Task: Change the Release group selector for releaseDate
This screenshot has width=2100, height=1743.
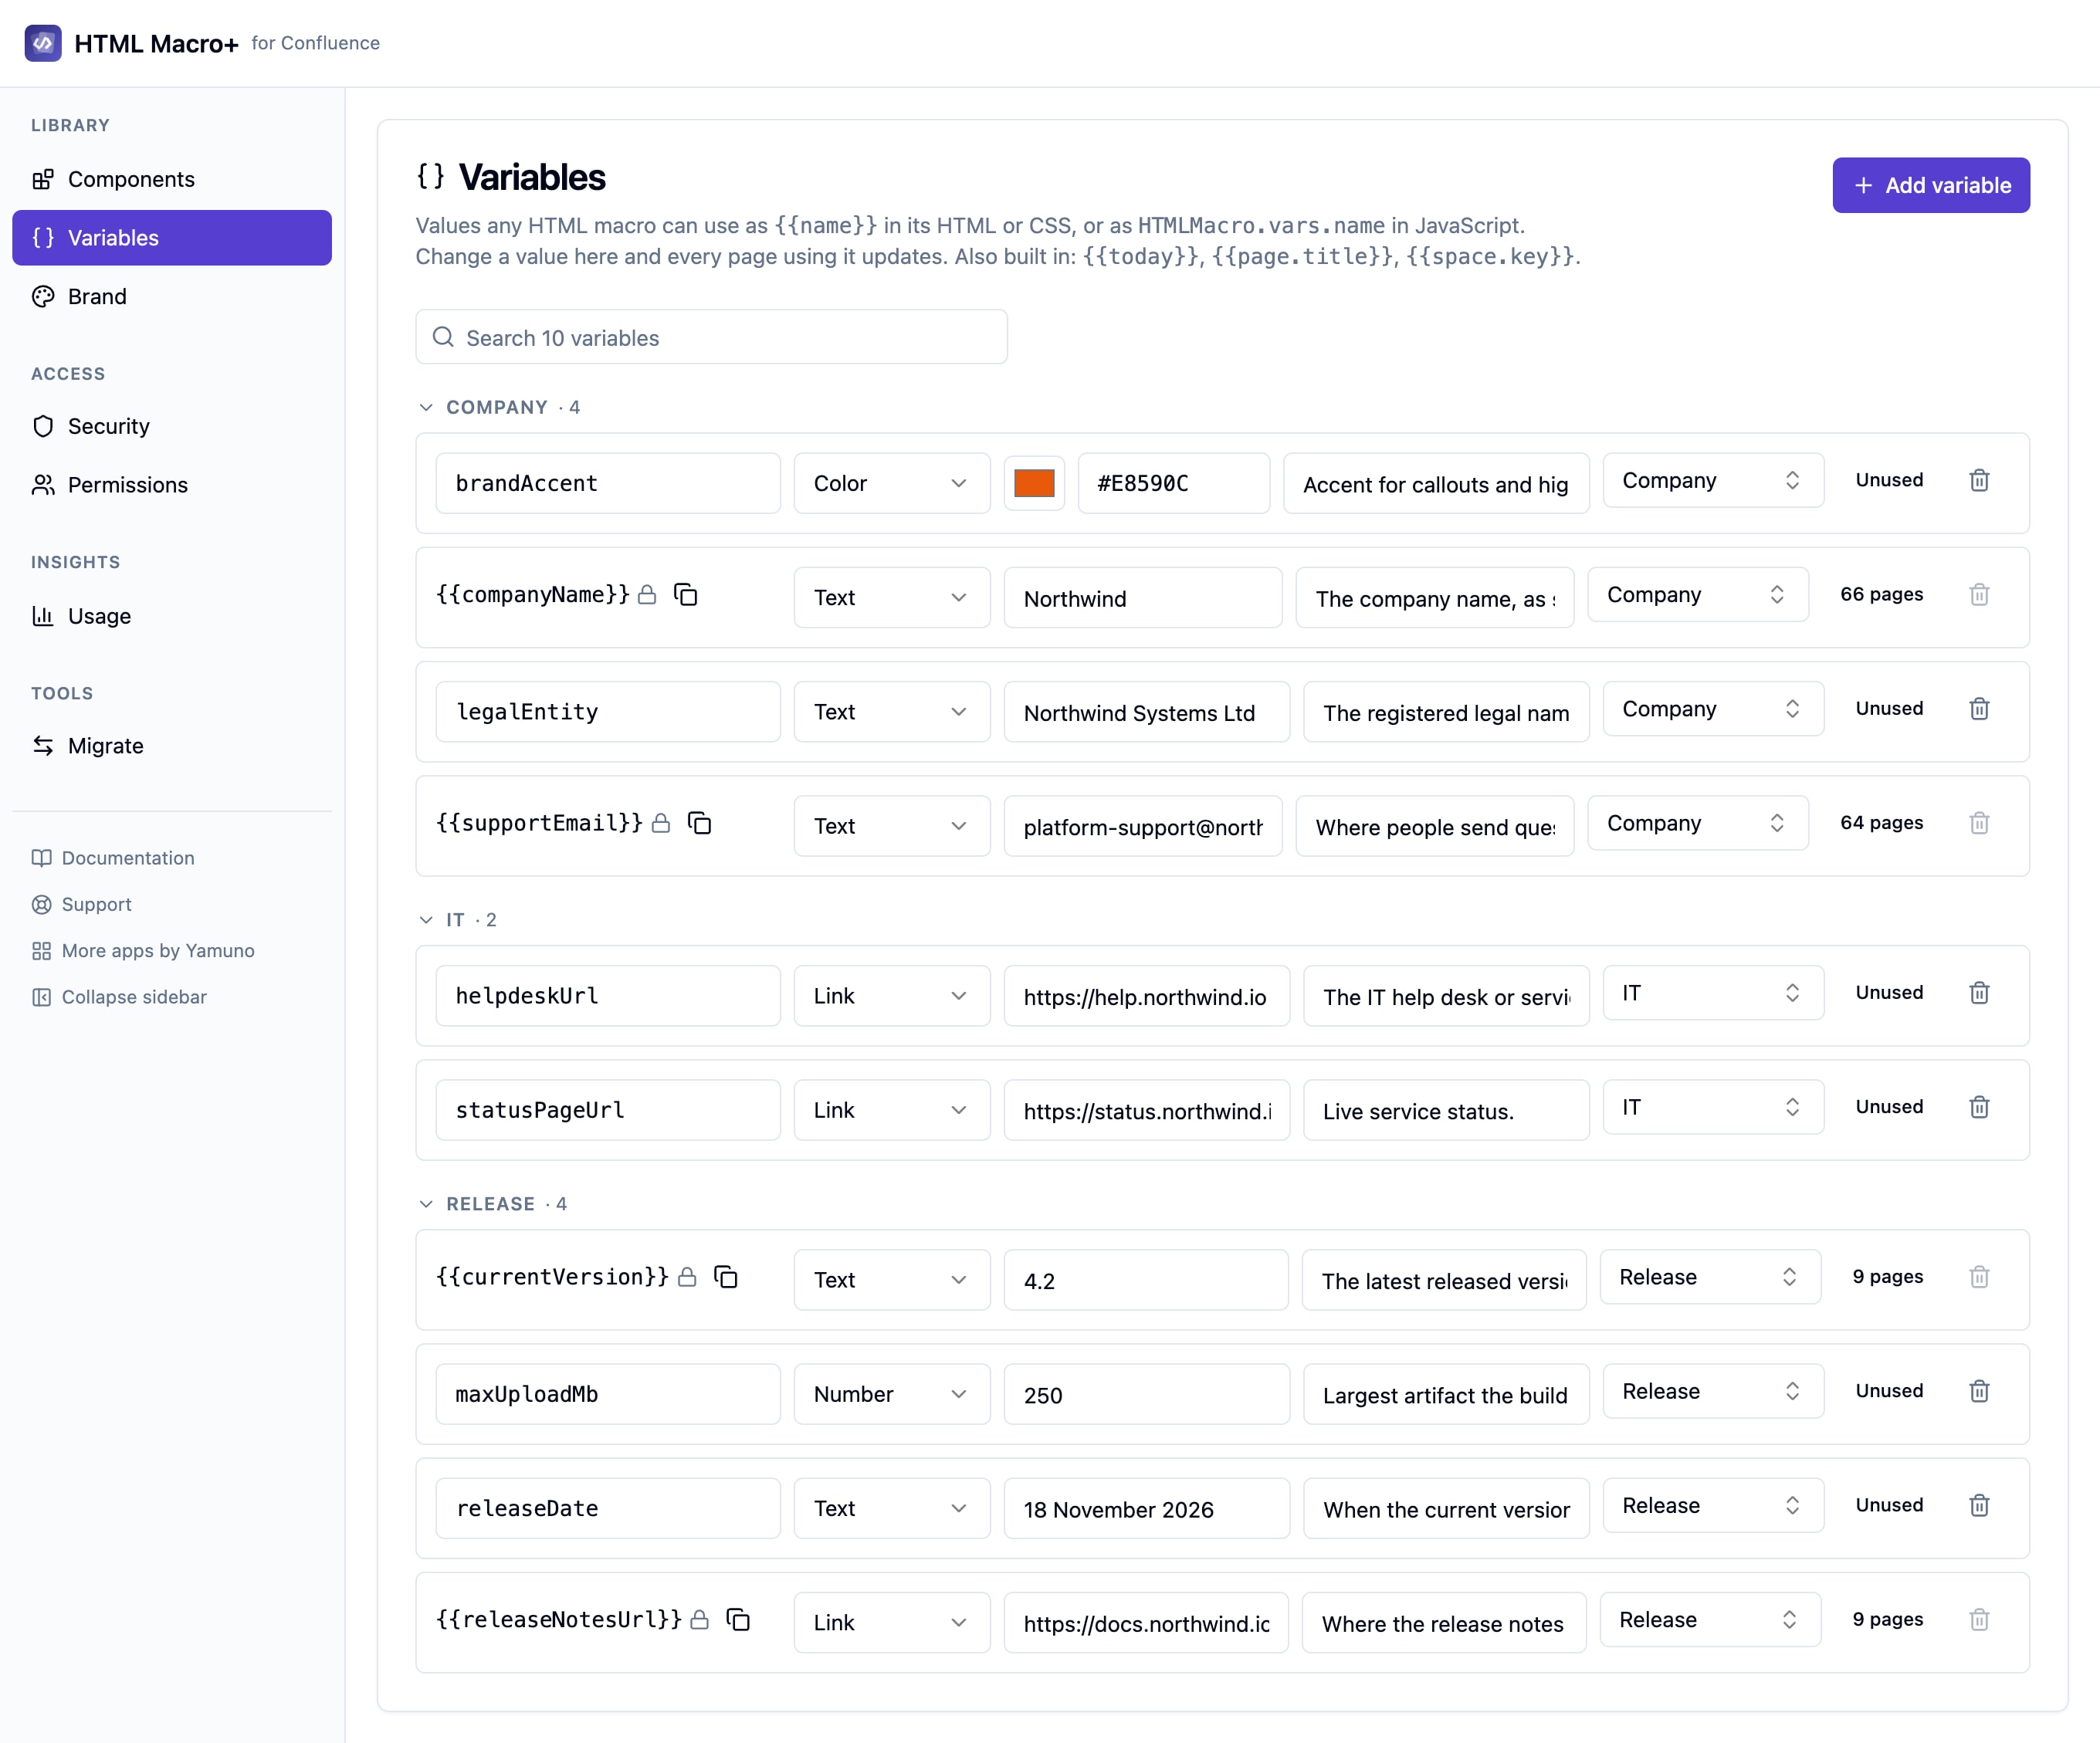Action: [1713, 1505]
